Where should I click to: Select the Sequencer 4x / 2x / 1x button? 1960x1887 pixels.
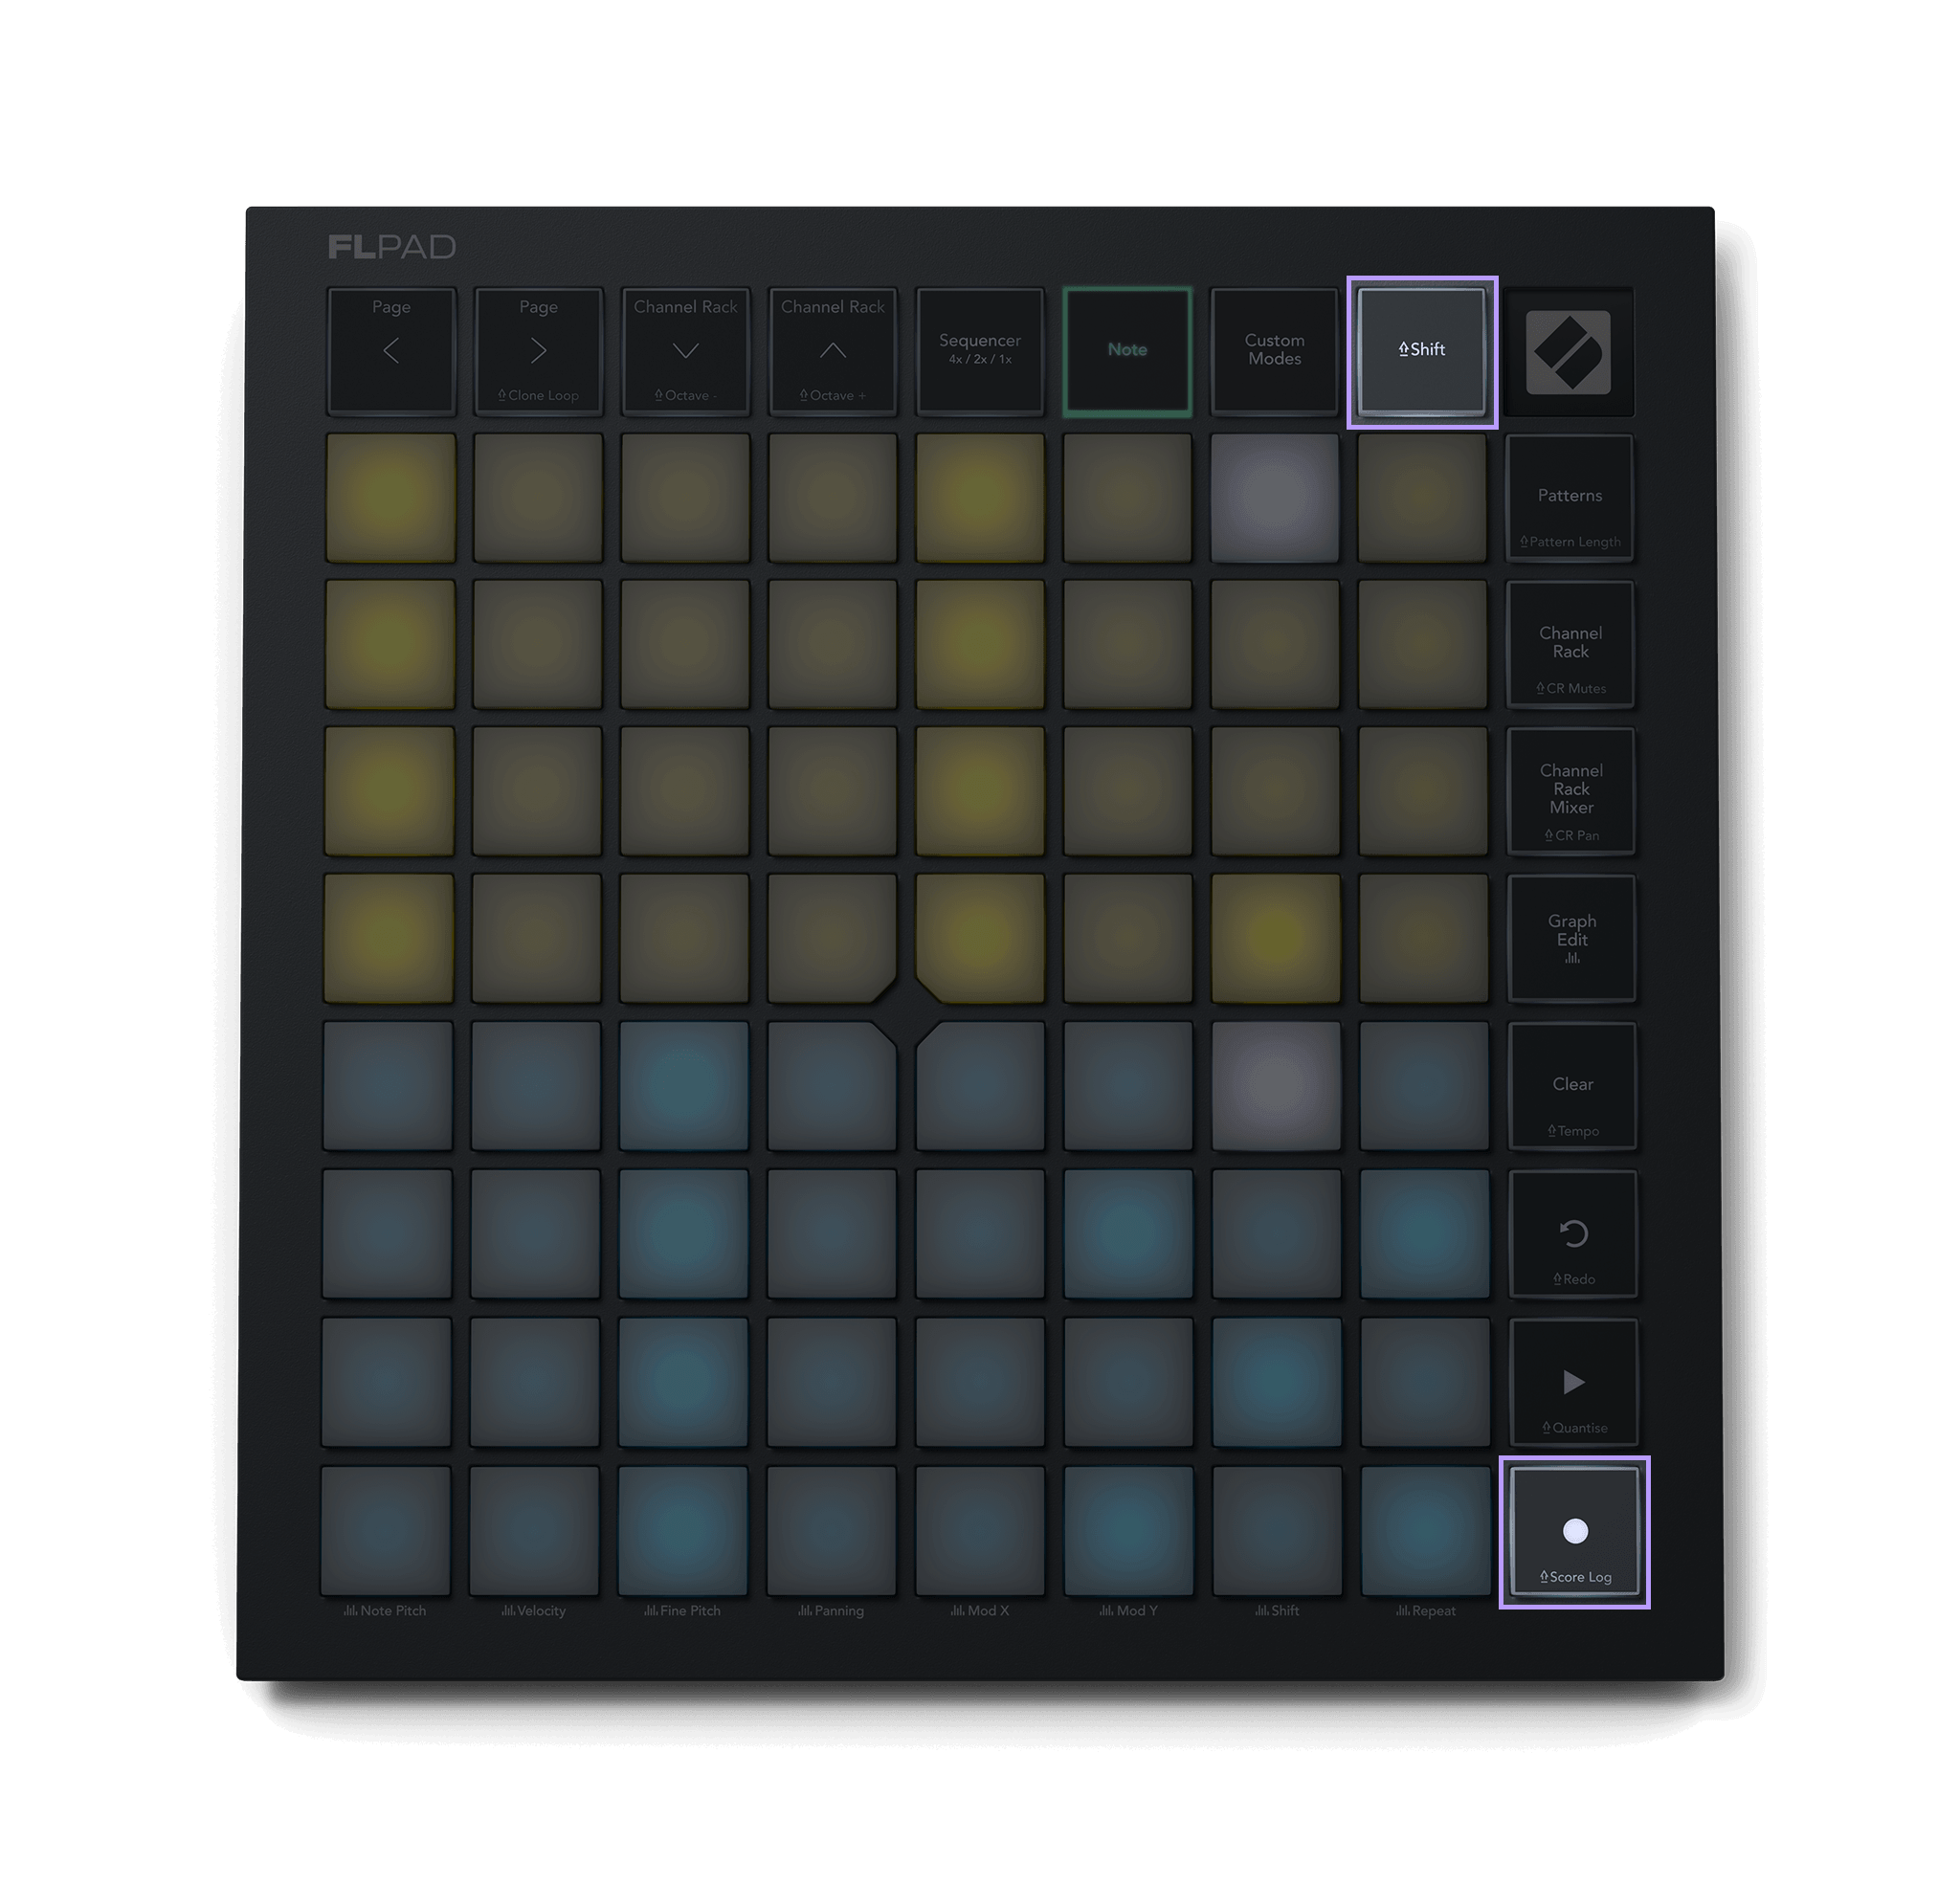[x=980, y=350]
